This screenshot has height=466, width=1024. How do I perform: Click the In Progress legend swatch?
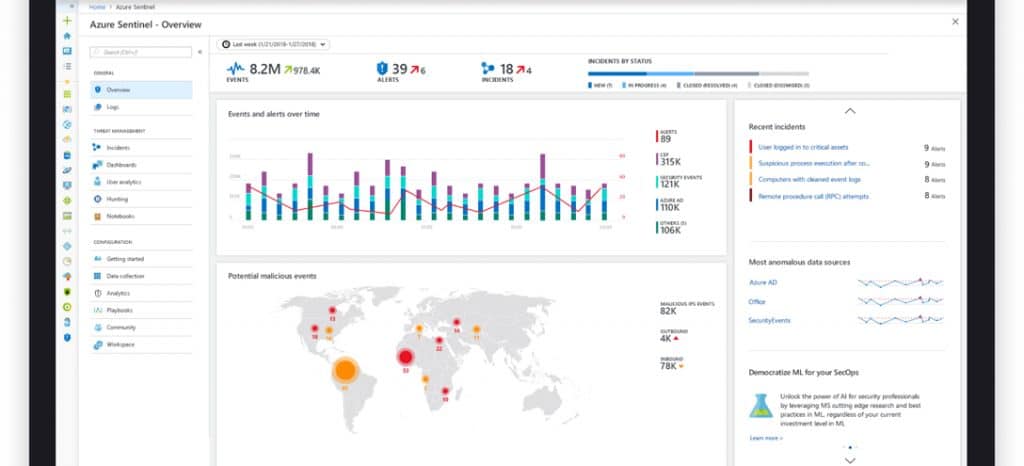click(x=624, y=85)
